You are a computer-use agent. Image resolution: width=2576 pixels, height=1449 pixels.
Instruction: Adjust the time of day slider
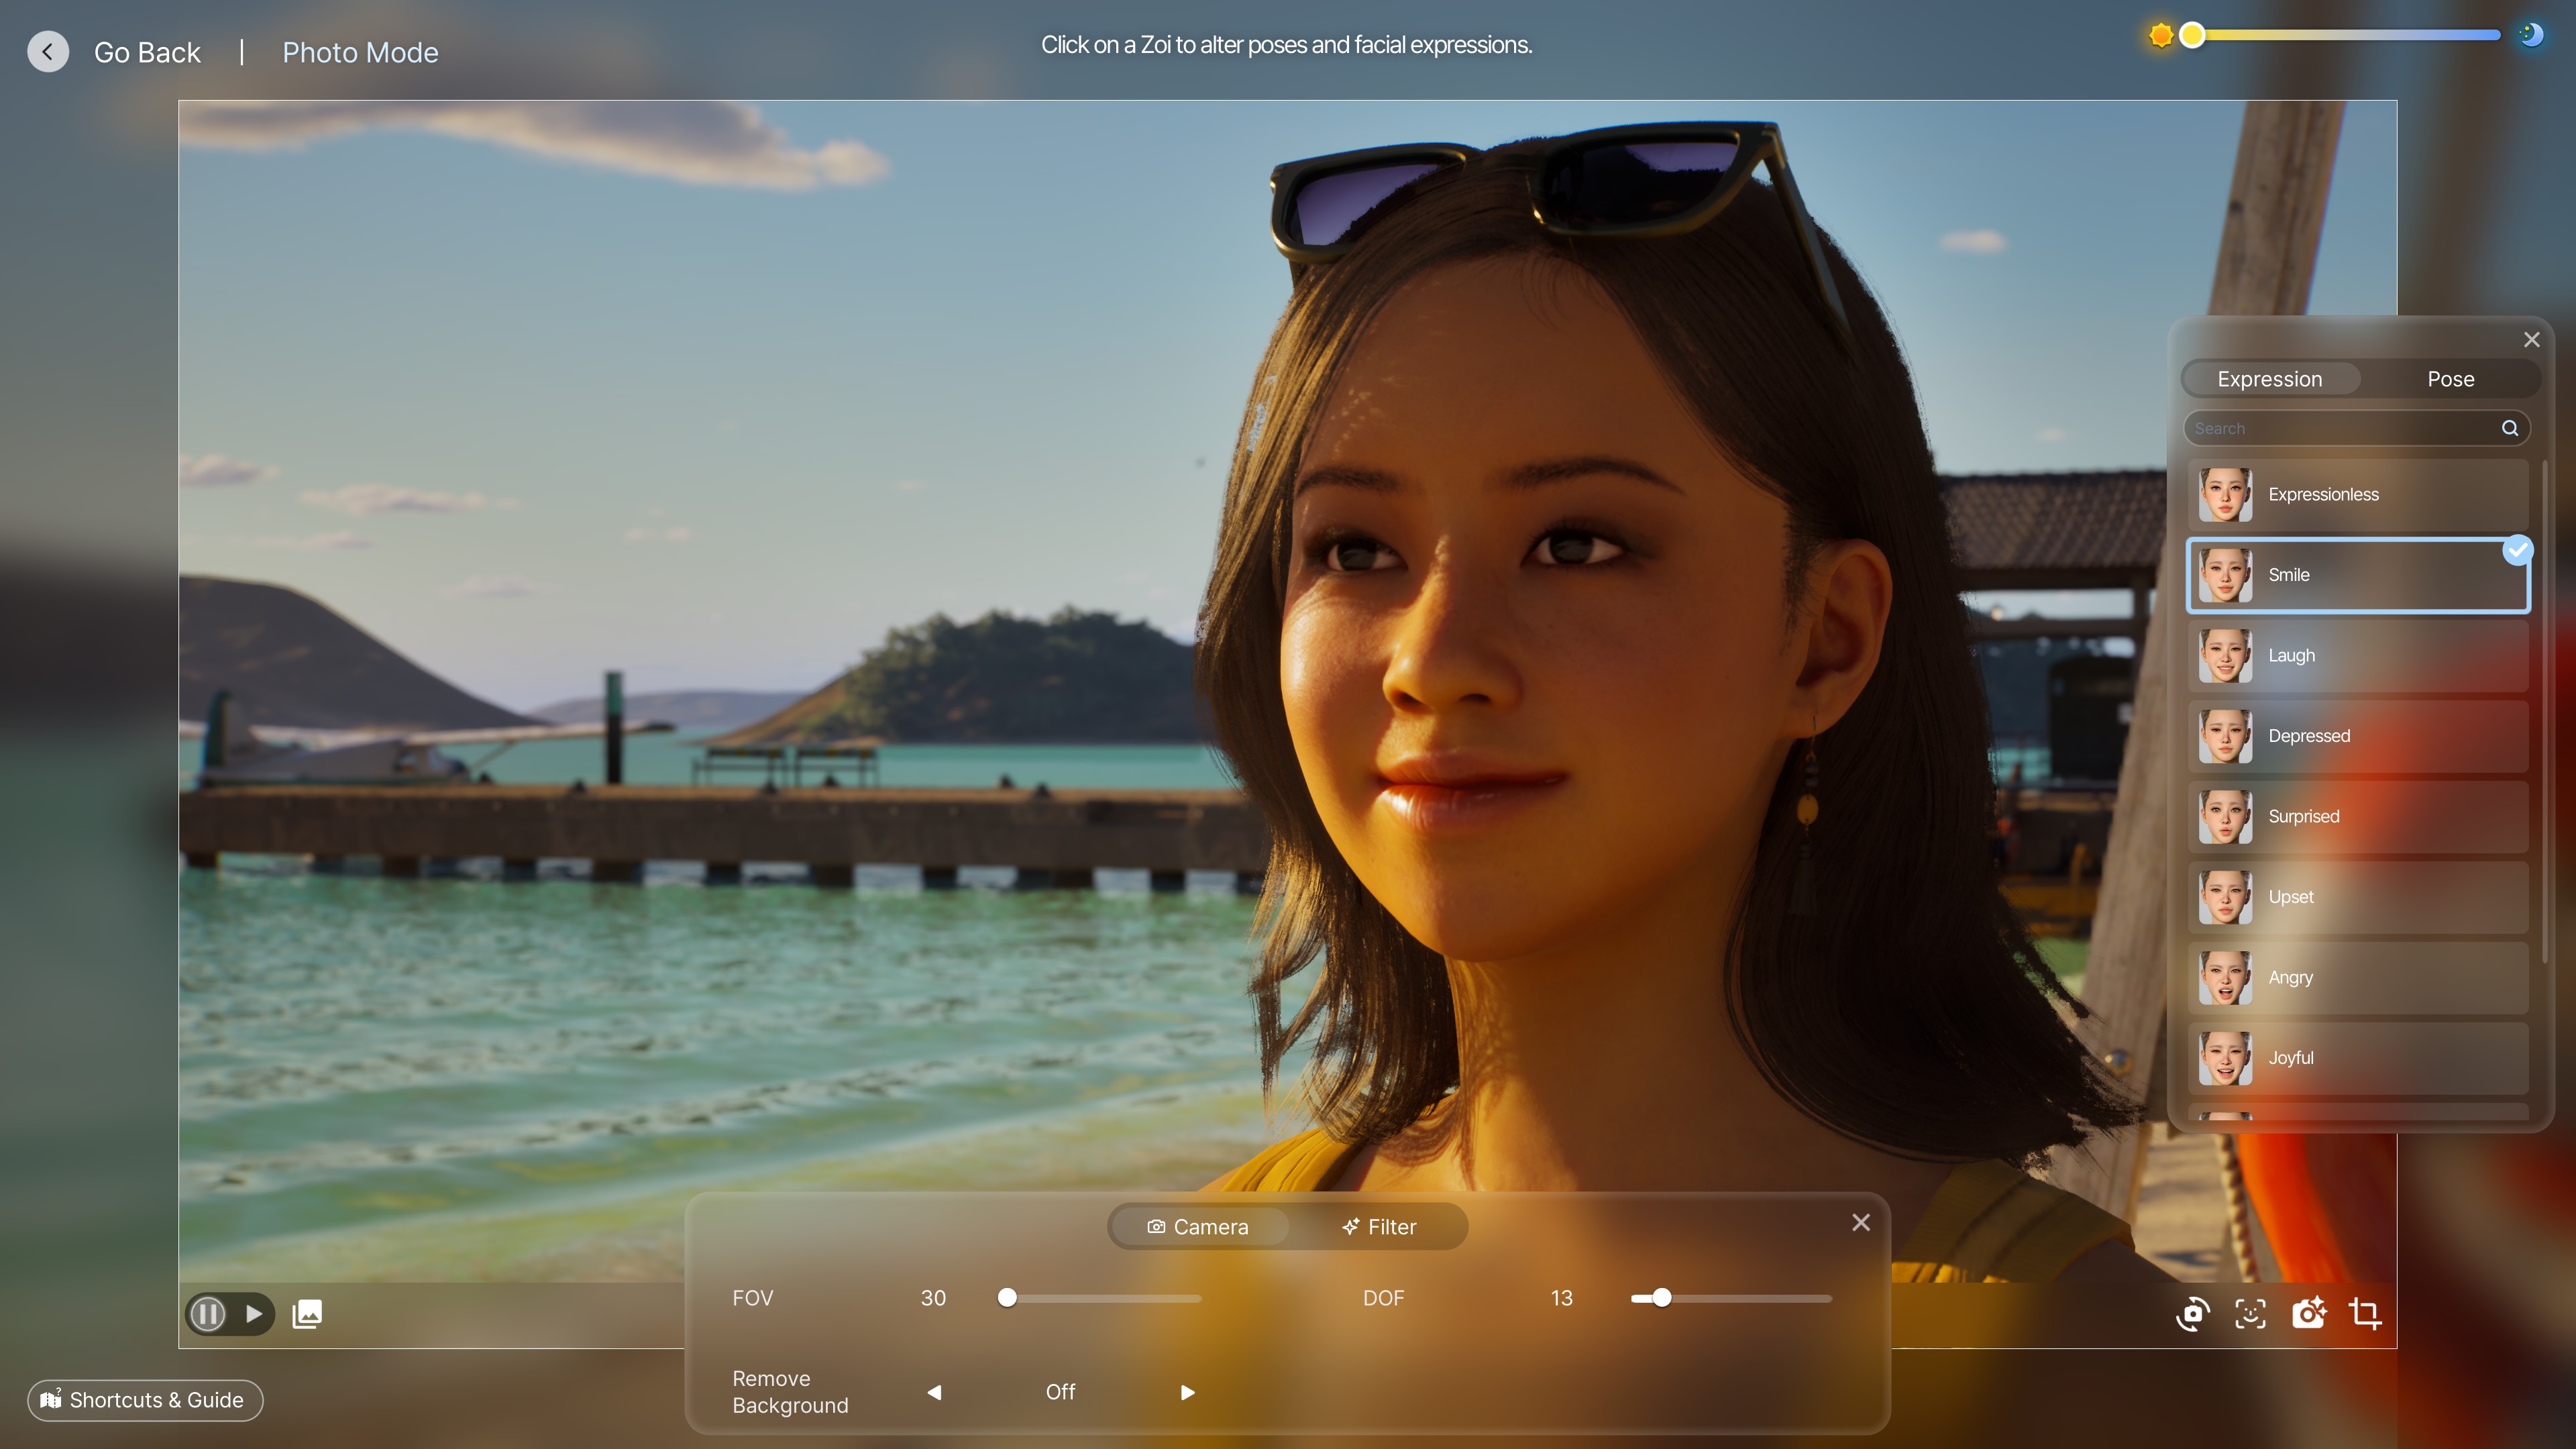(2345, 36)
